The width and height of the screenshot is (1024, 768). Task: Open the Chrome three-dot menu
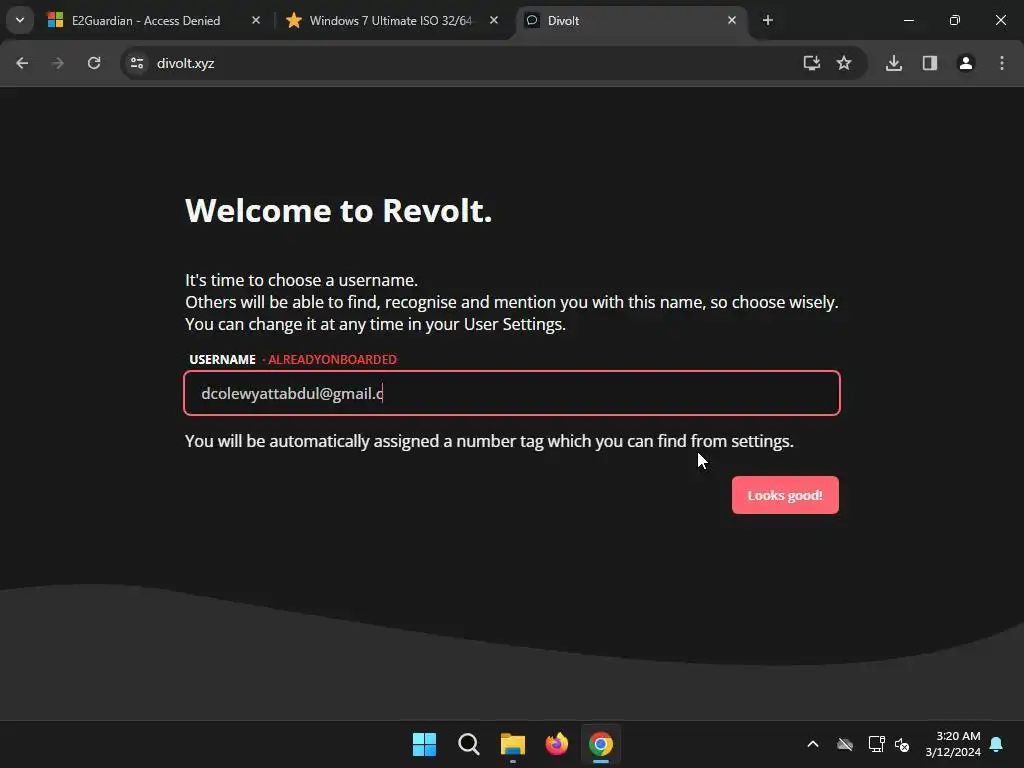click(x=1002, y=63)
